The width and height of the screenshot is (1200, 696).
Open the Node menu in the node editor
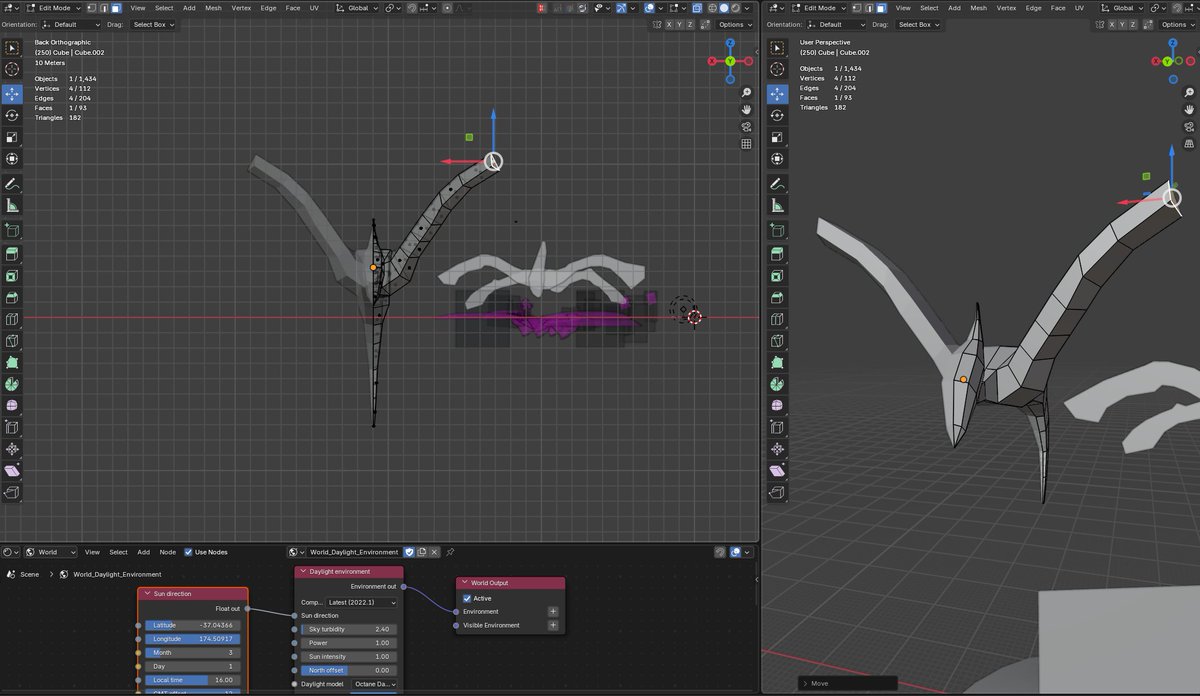(168, 552)
